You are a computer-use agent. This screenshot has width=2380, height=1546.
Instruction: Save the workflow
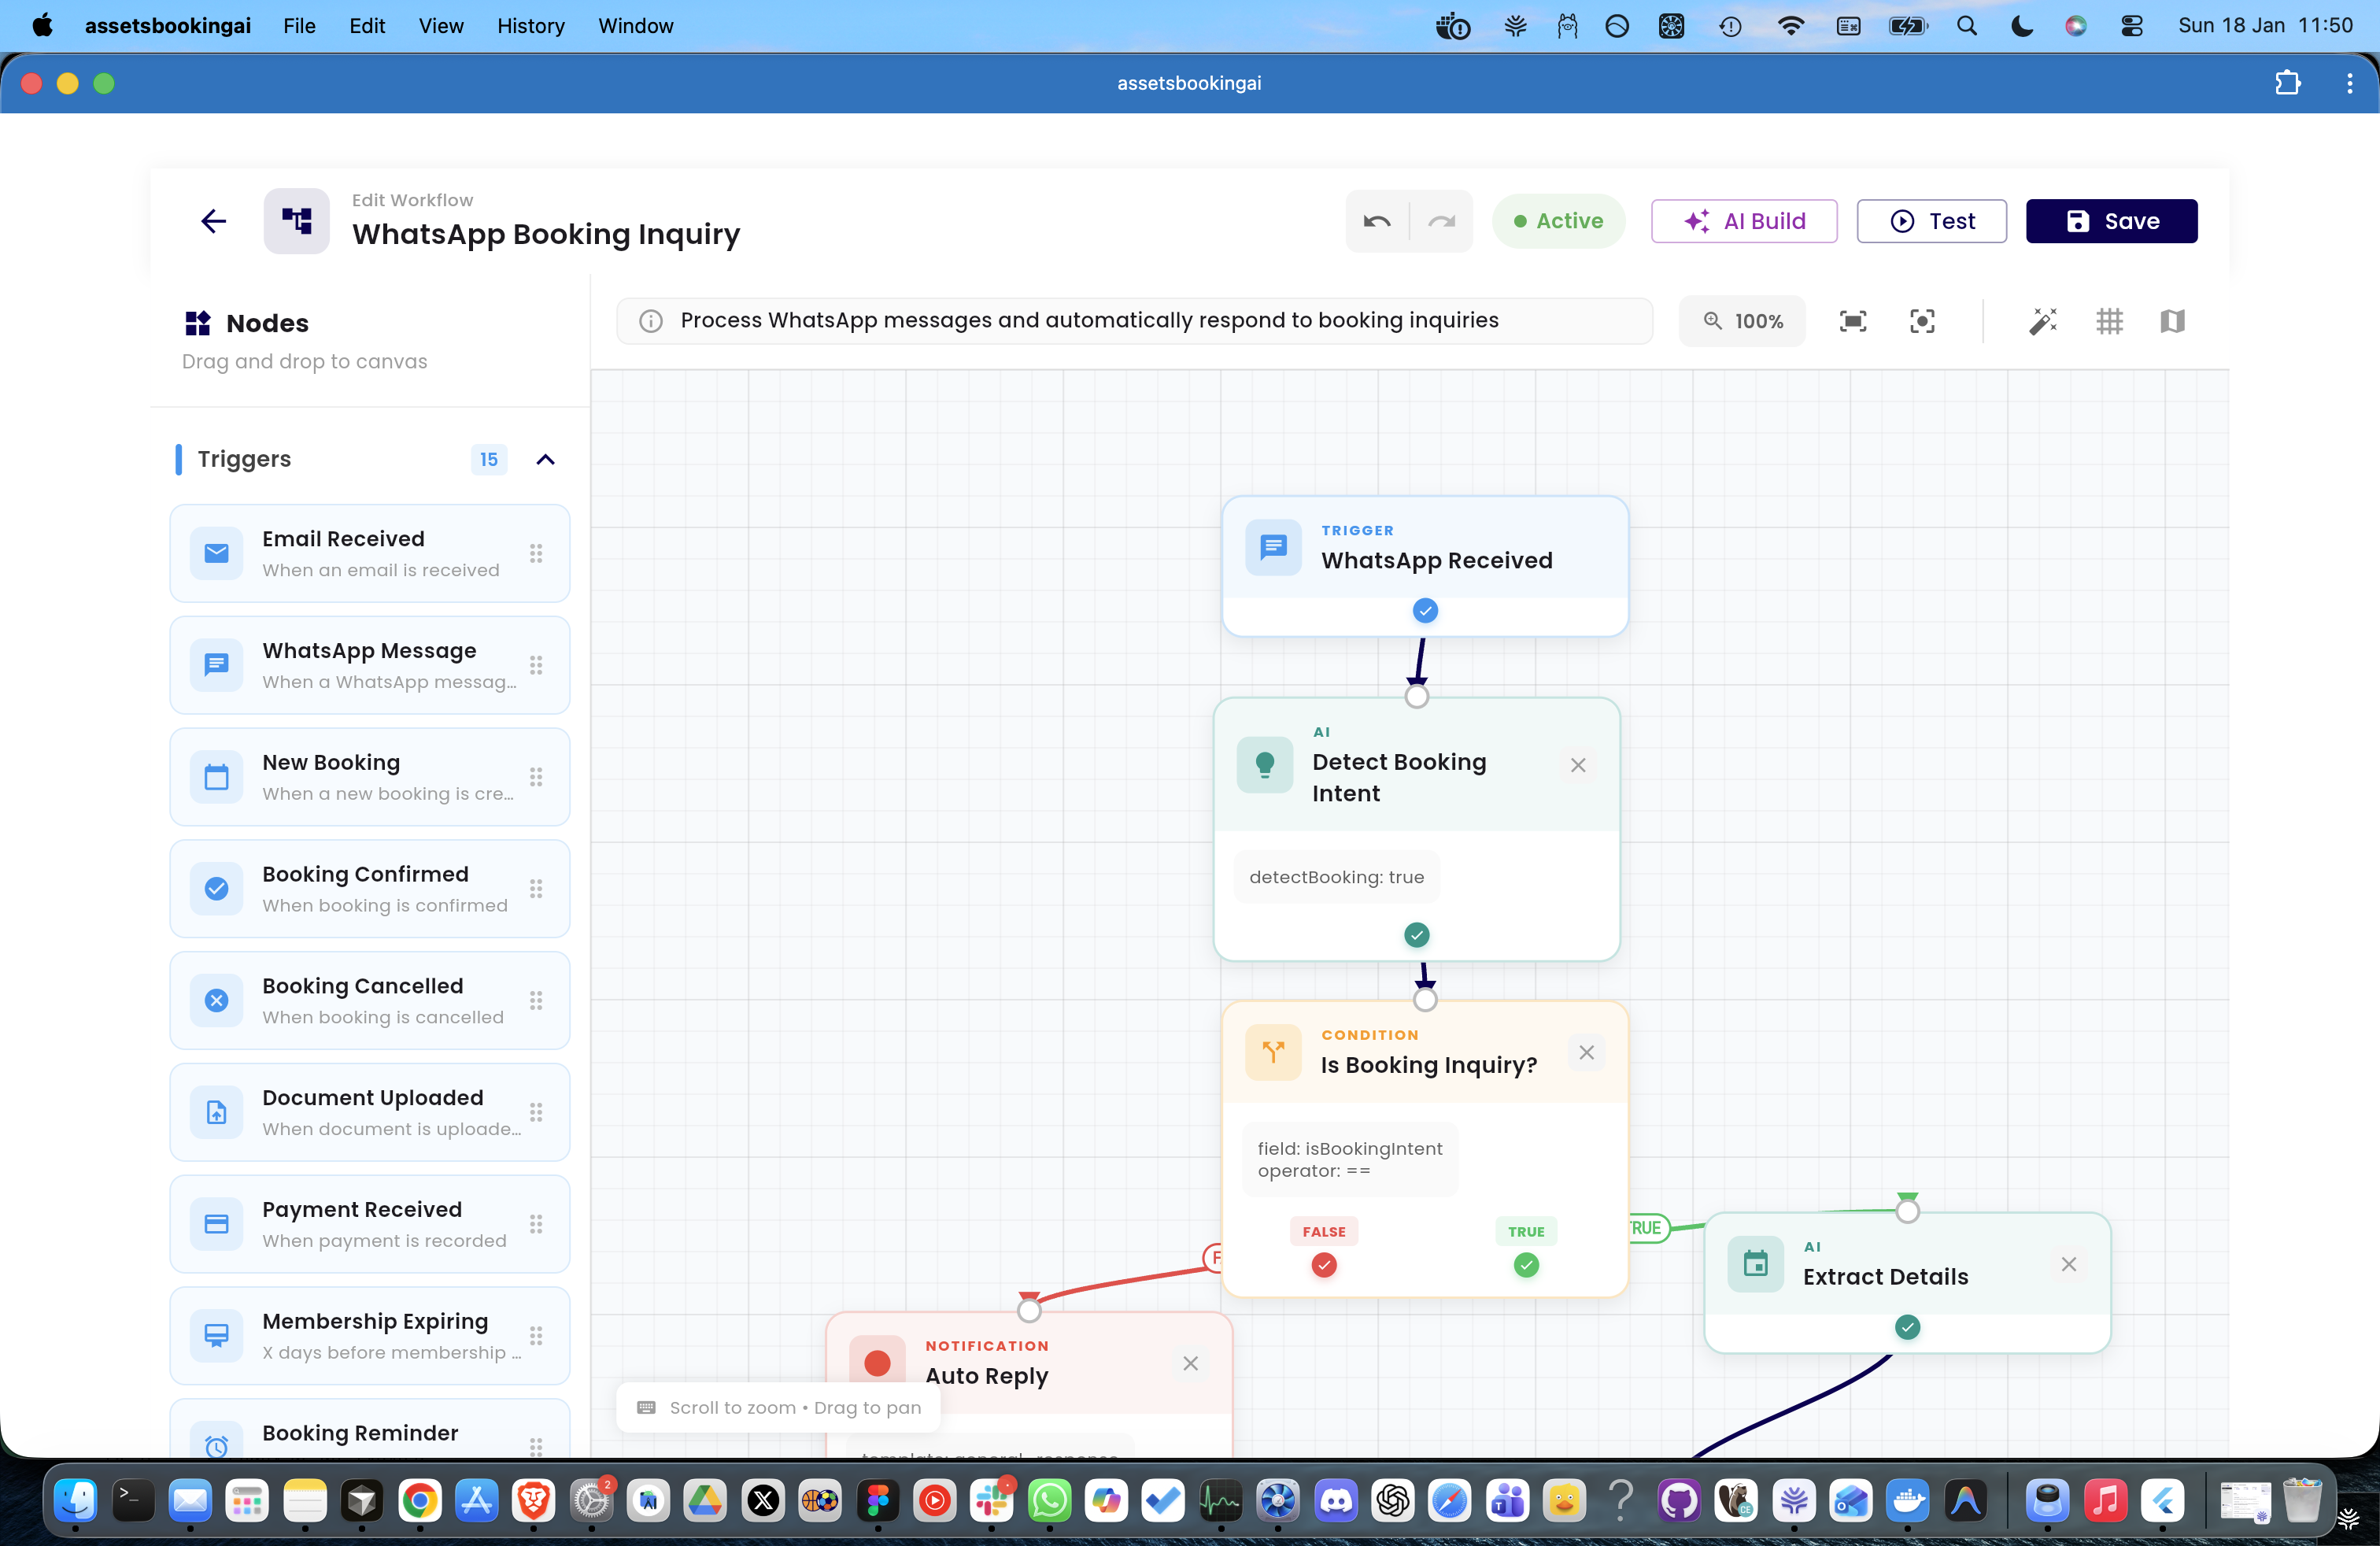click(2111, 221)
